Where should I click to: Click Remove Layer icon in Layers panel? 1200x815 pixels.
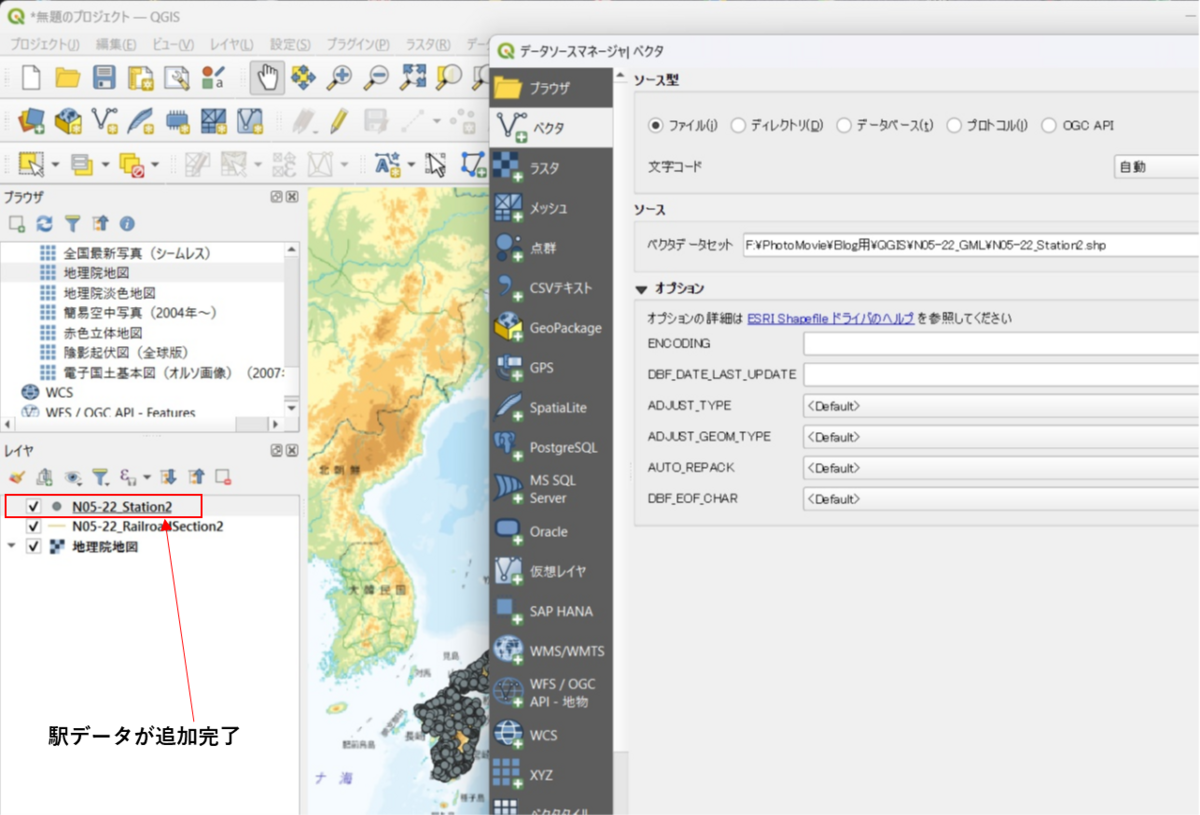pos(223,477)
